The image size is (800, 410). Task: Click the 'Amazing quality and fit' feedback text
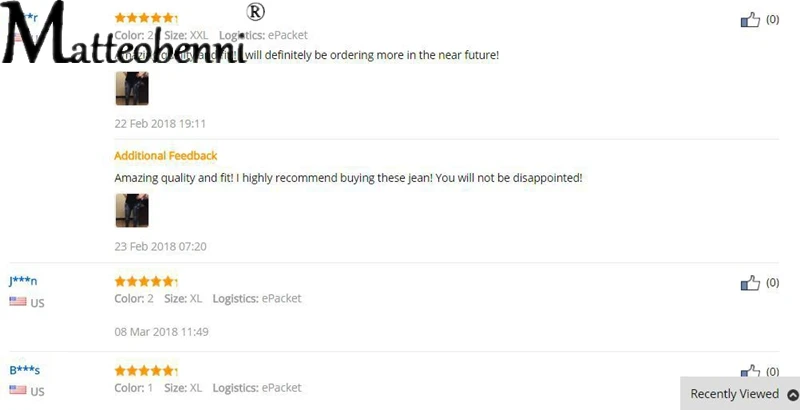pos(348,178)
